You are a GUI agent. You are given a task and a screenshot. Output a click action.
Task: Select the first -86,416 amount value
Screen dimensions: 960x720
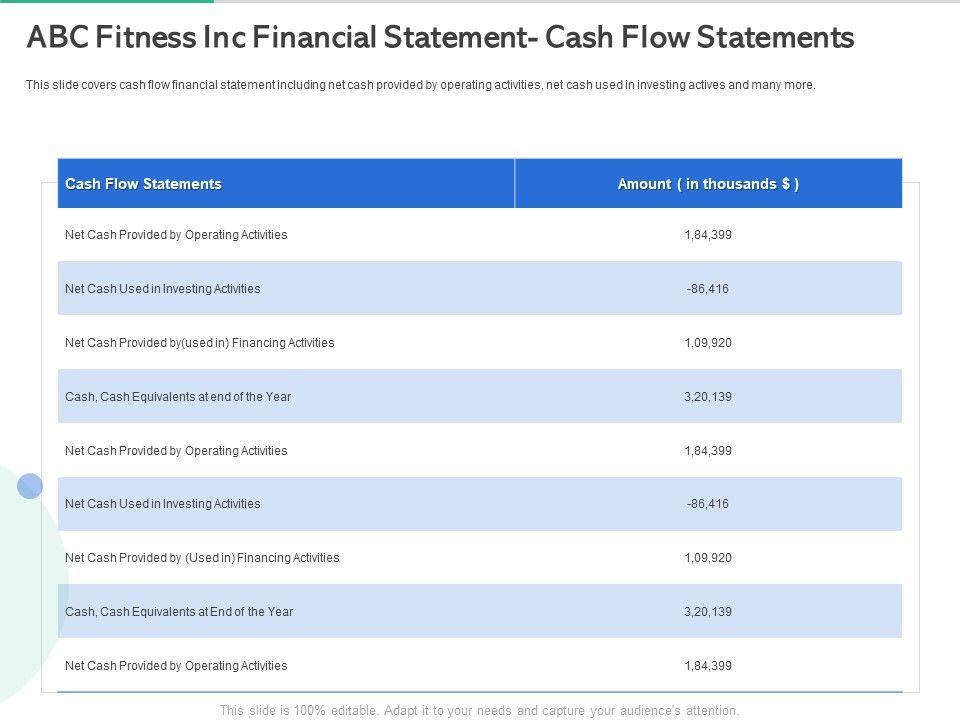click(x=708, y=289)
